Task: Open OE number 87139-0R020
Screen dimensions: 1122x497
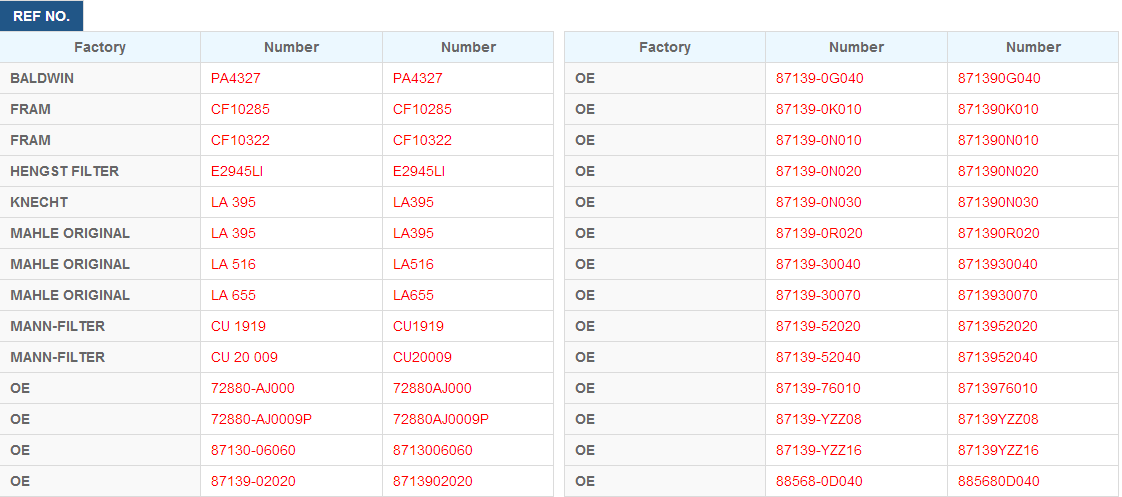Action: 819,233
